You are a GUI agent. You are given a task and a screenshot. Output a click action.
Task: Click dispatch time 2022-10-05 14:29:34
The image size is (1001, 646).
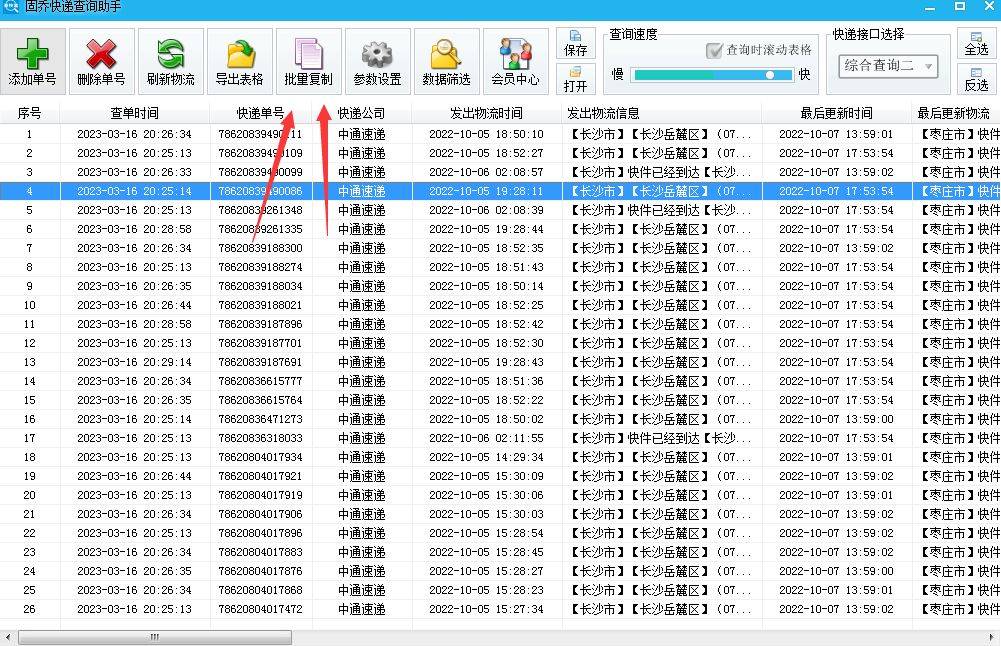click(486, 457)
